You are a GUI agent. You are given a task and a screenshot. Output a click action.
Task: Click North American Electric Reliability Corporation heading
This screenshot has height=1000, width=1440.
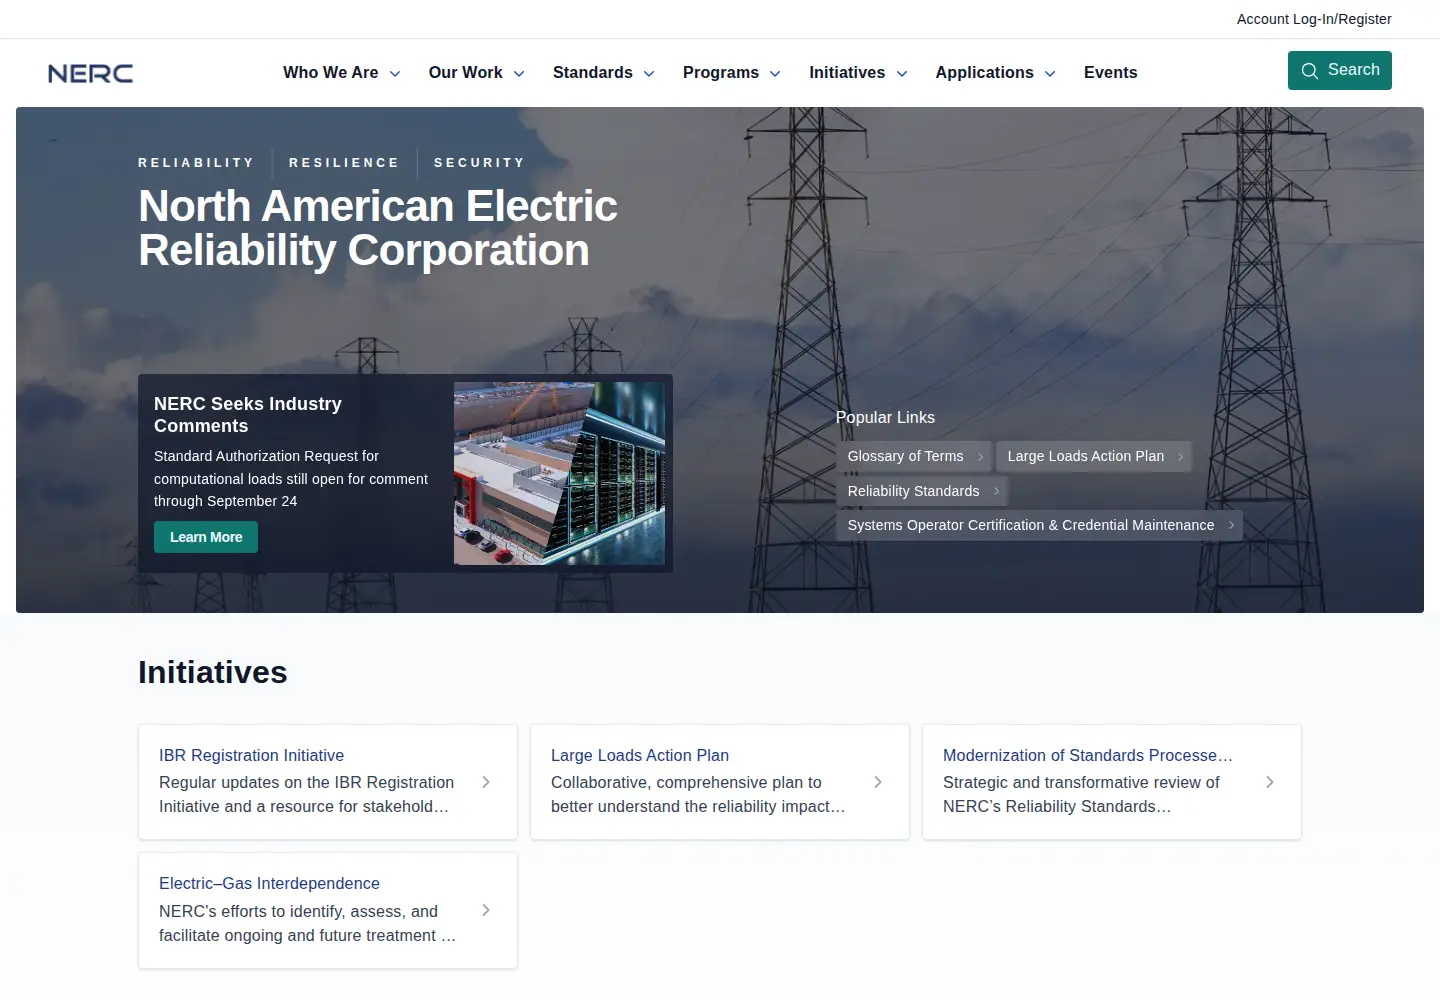[x=378, y=228]
